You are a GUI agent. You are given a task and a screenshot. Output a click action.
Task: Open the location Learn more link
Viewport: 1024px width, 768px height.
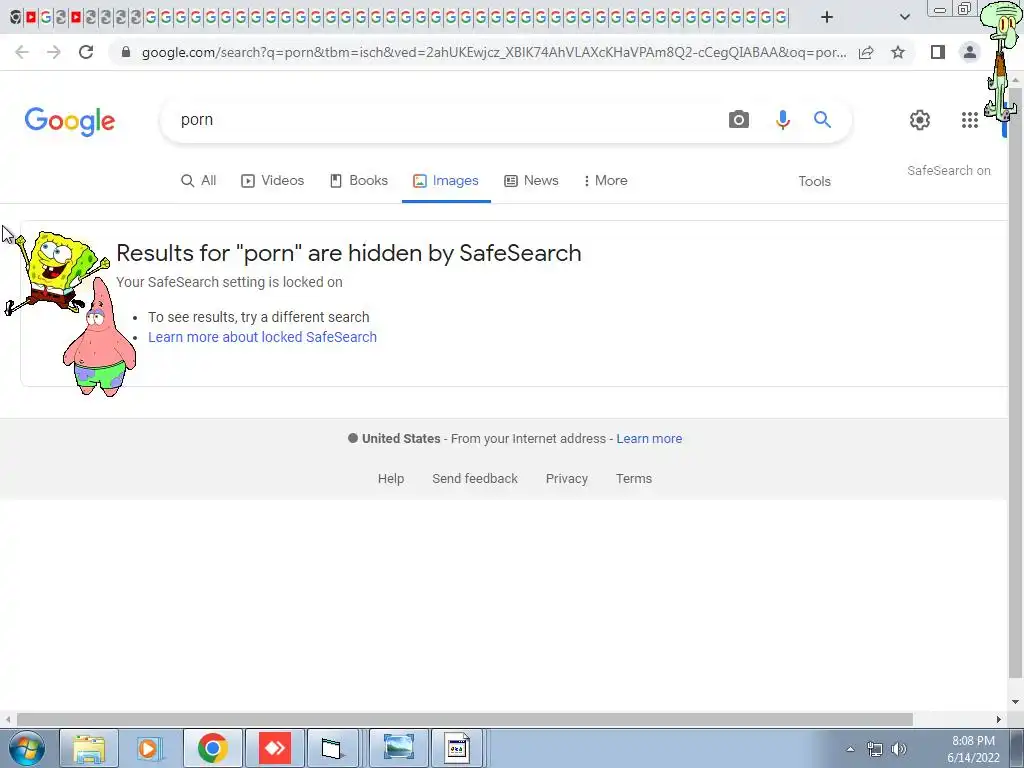click(649, 439)
